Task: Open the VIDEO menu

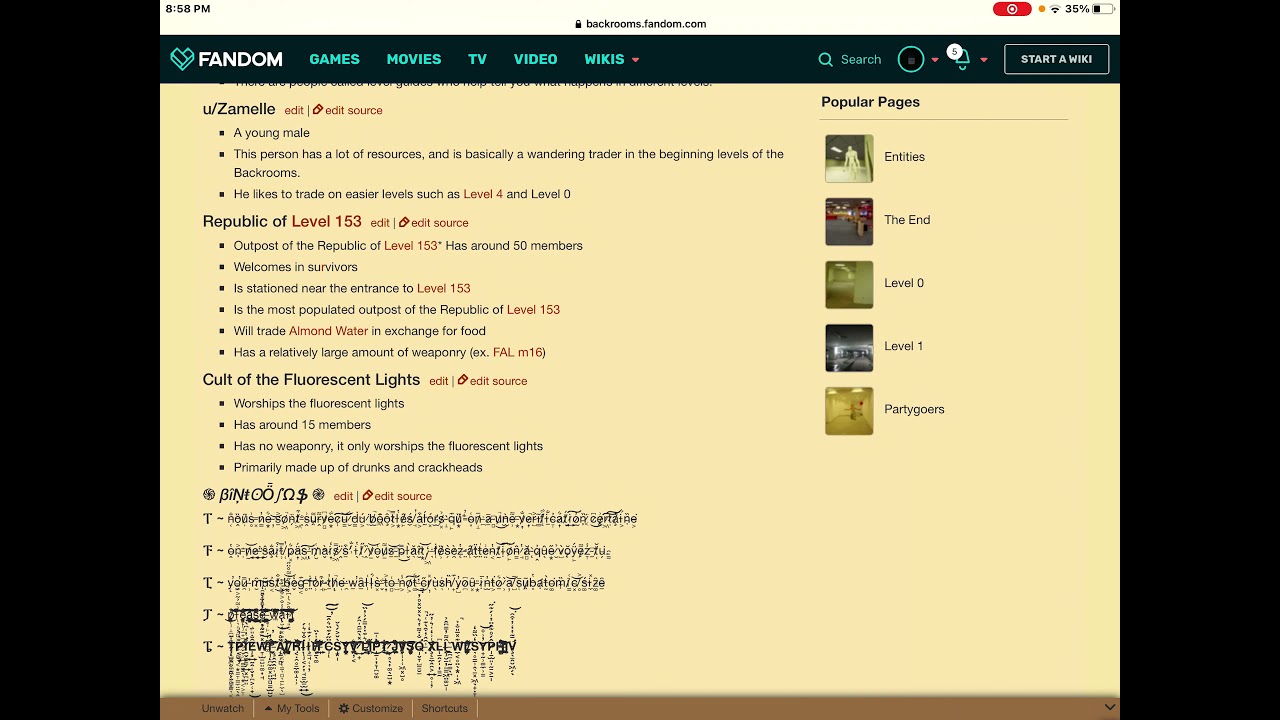Action: tap(535, 59)
